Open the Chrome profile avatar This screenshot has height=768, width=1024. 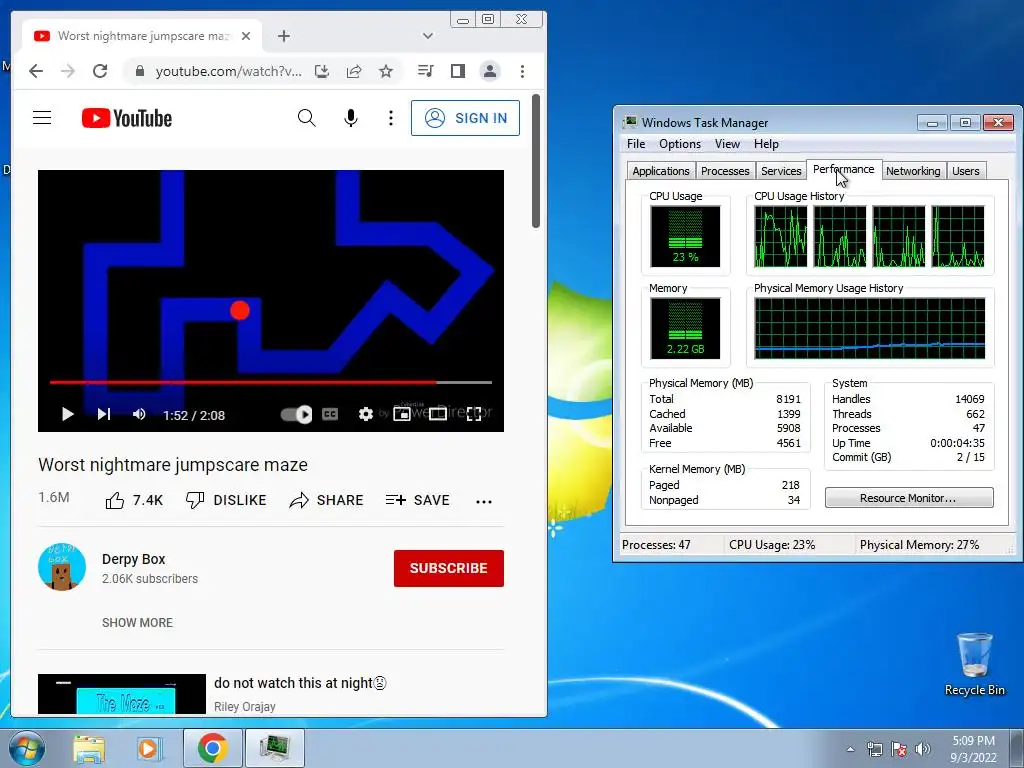pos(490,71)
